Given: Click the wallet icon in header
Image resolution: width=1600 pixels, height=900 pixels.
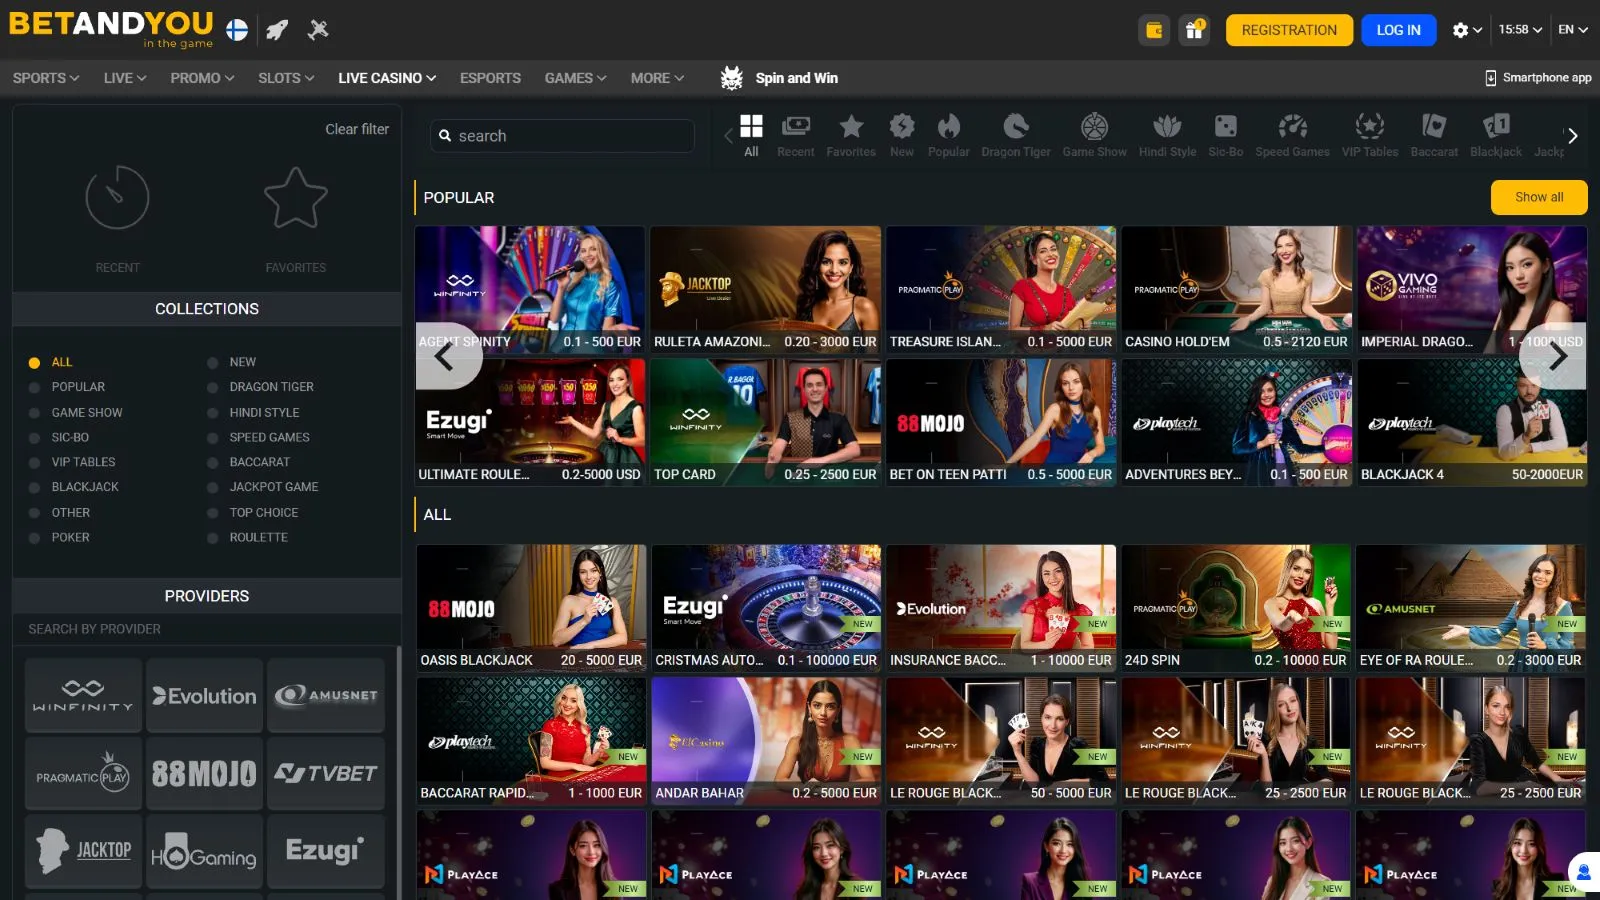Looking at the screenshot, I should [1154, 30].
